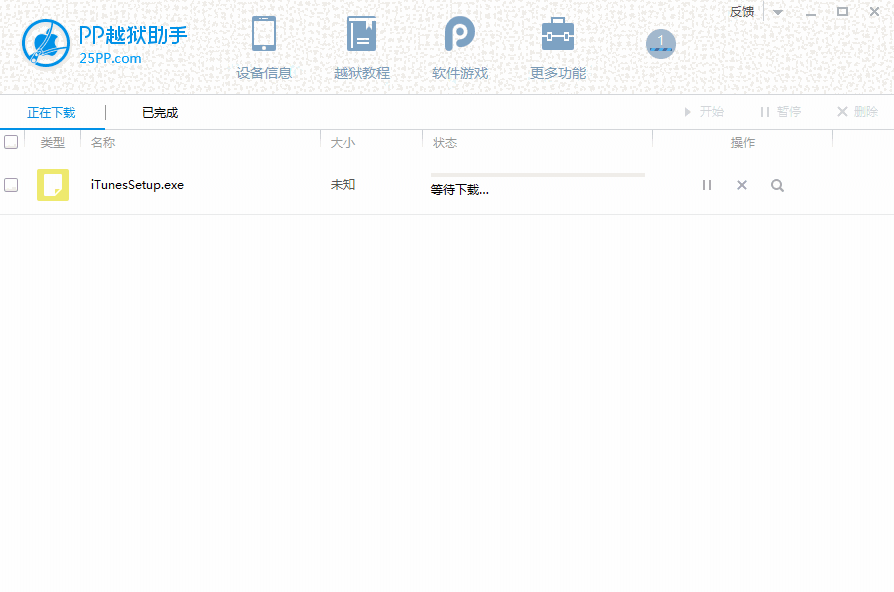Open the 软件游戏 apps and games section
Image resolution: width=894 pixels, height=592 pixels.
(459, 45)
